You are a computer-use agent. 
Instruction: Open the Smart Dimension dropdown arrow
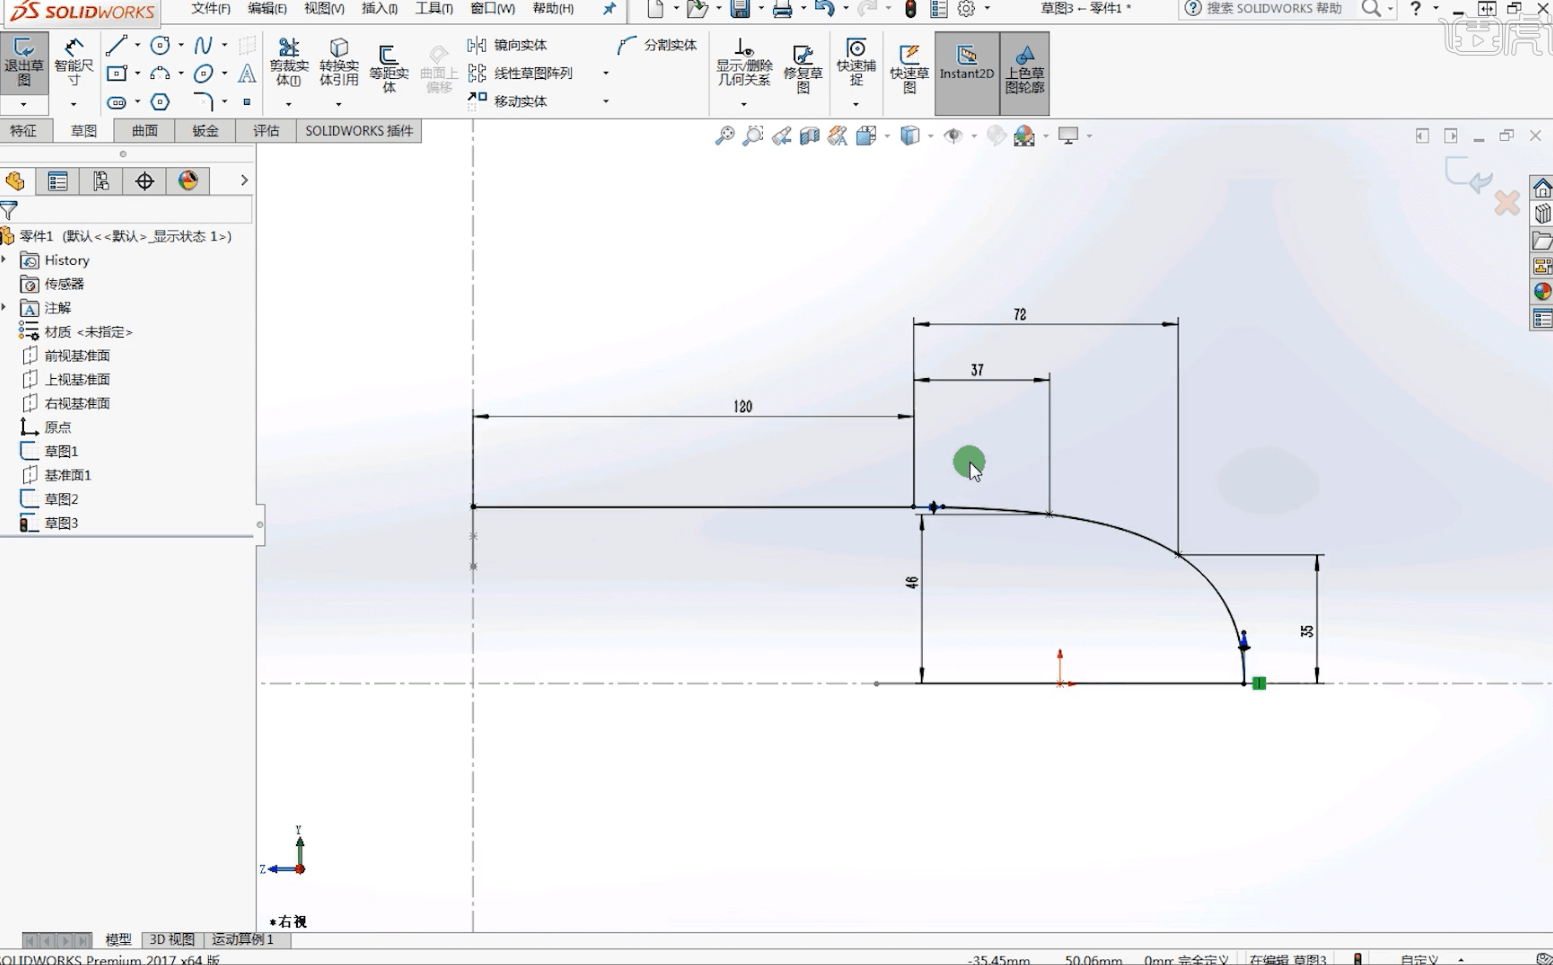pyautogui.click(x=74, y=104)
